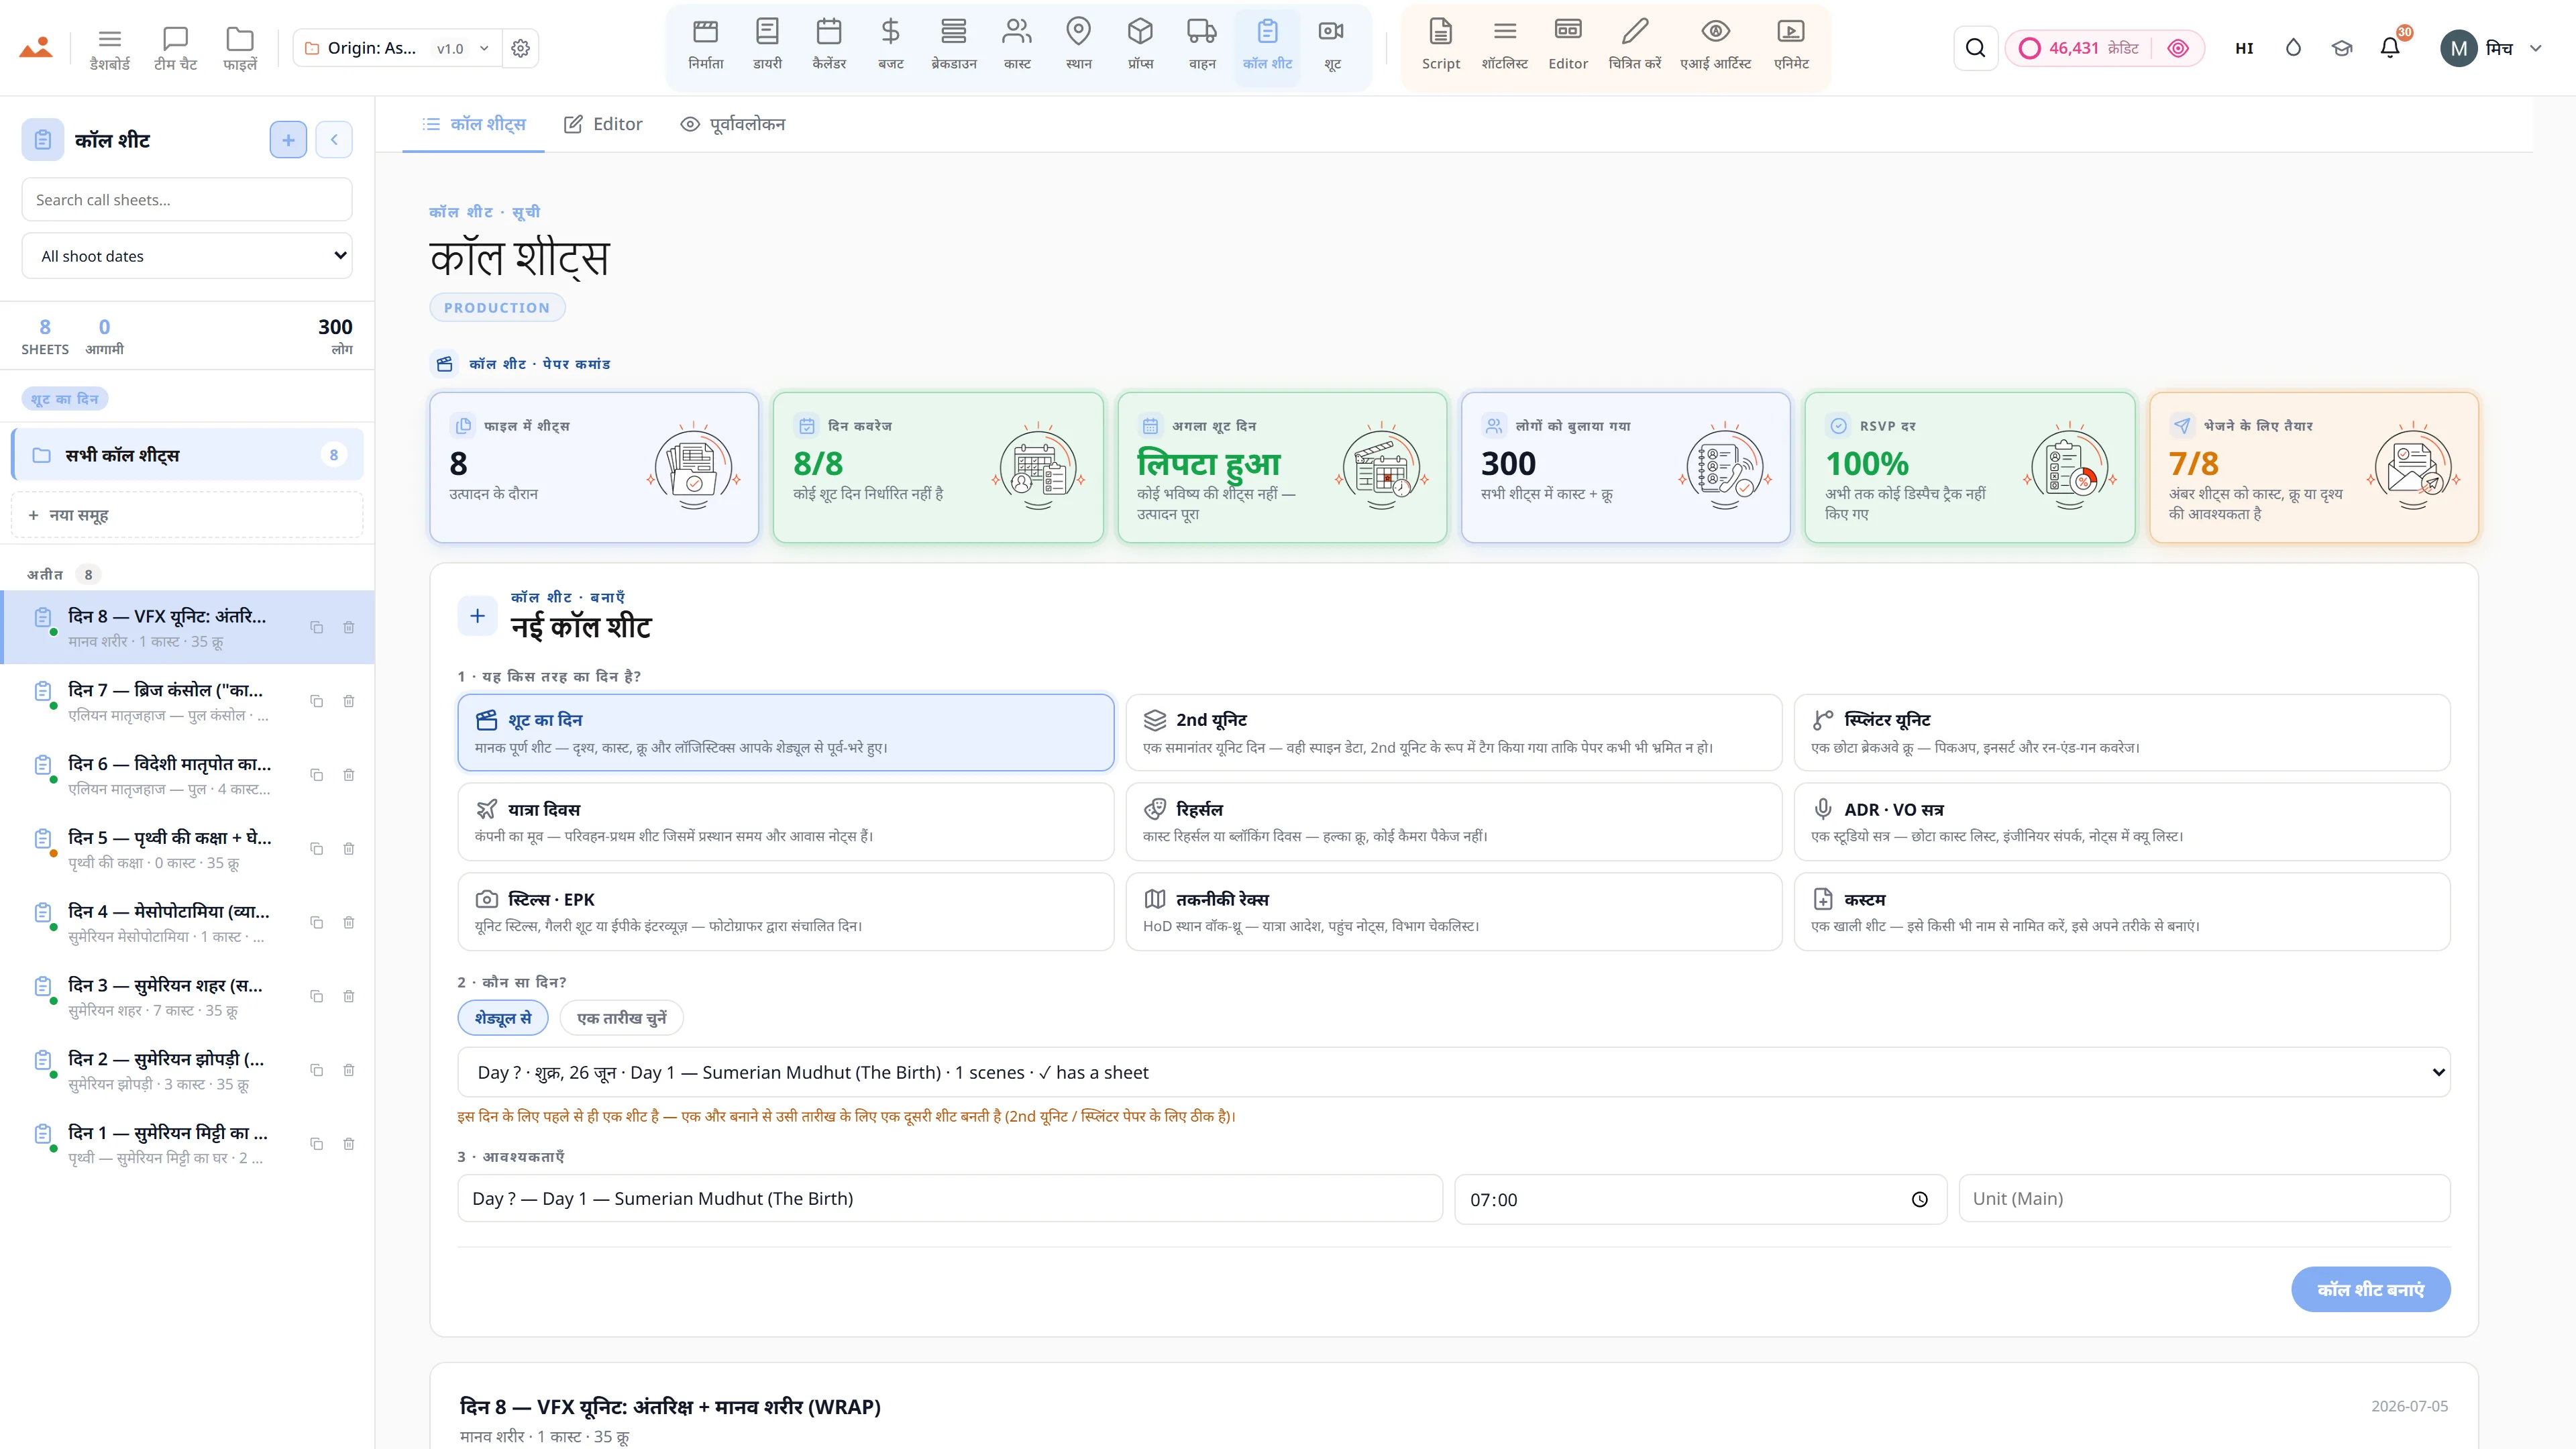This screenshot has height=1449, width=2576.
Task: Select शेड्यूल से day option
Action: pyautogui.click(x=503, y=1018)
